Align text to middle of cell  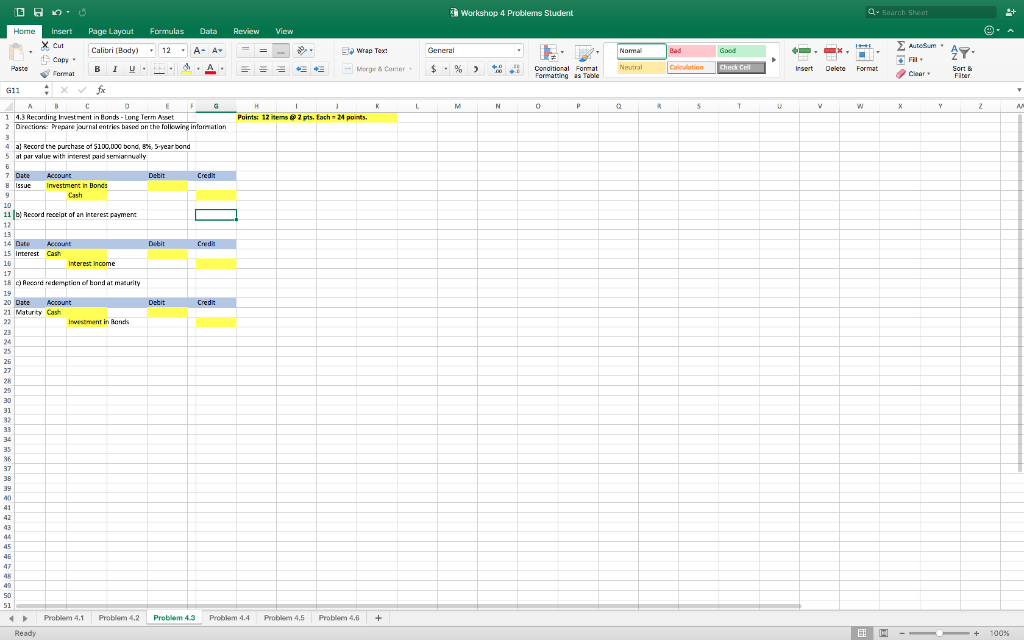(x=263, y=50)
